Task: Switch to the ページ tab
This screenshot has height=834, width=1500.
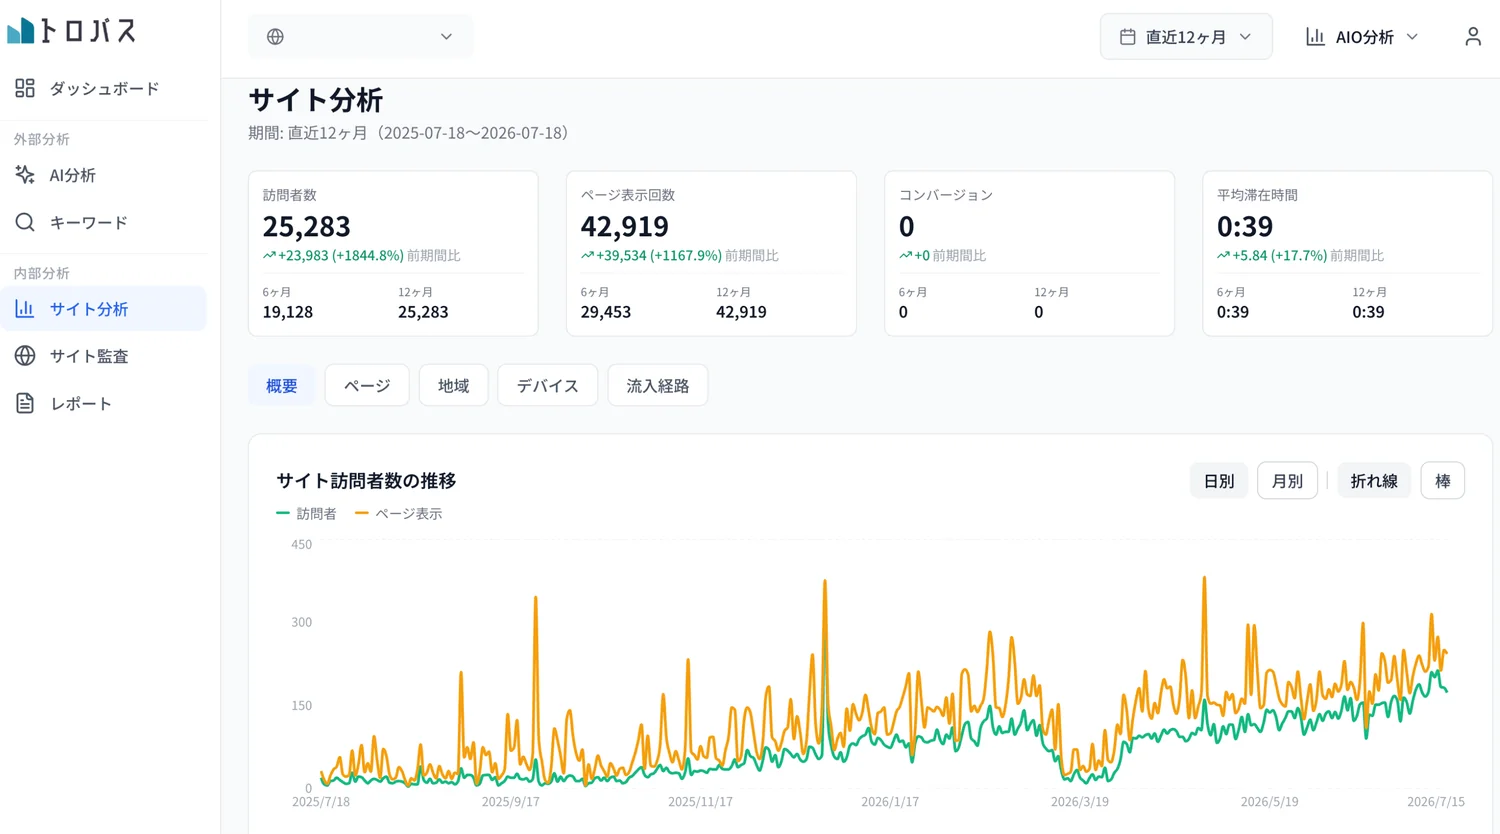Action: (367, 386)
